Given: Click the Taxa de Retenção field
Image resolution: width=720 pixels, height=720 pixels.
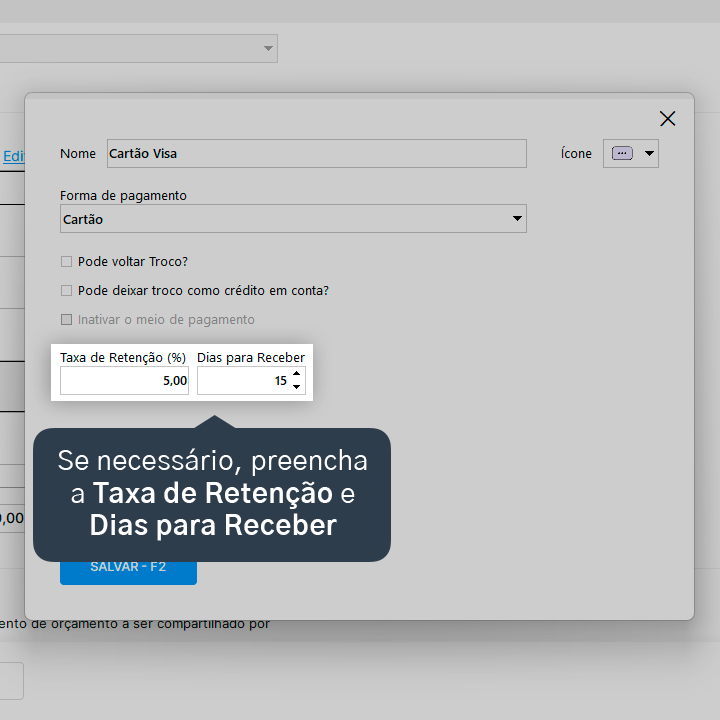Looking at the screenshot, I should pyautogui.click(x=124, y=380).
